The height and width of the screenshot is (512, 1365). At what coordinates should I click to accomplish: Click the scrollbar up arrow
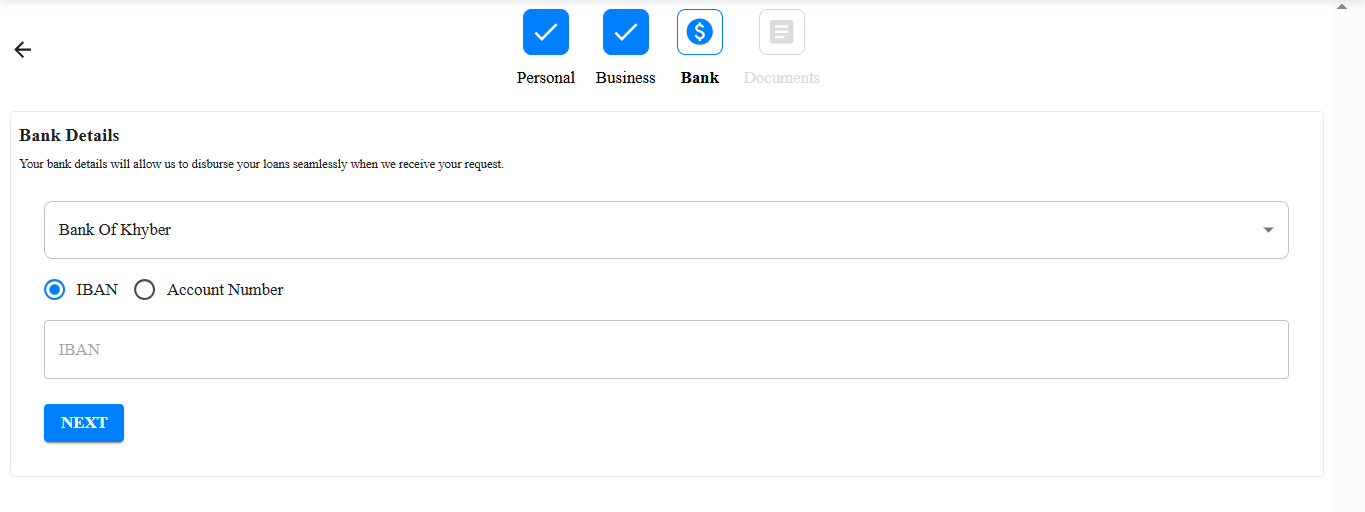pyautogui.click(x=1343, y=7)
